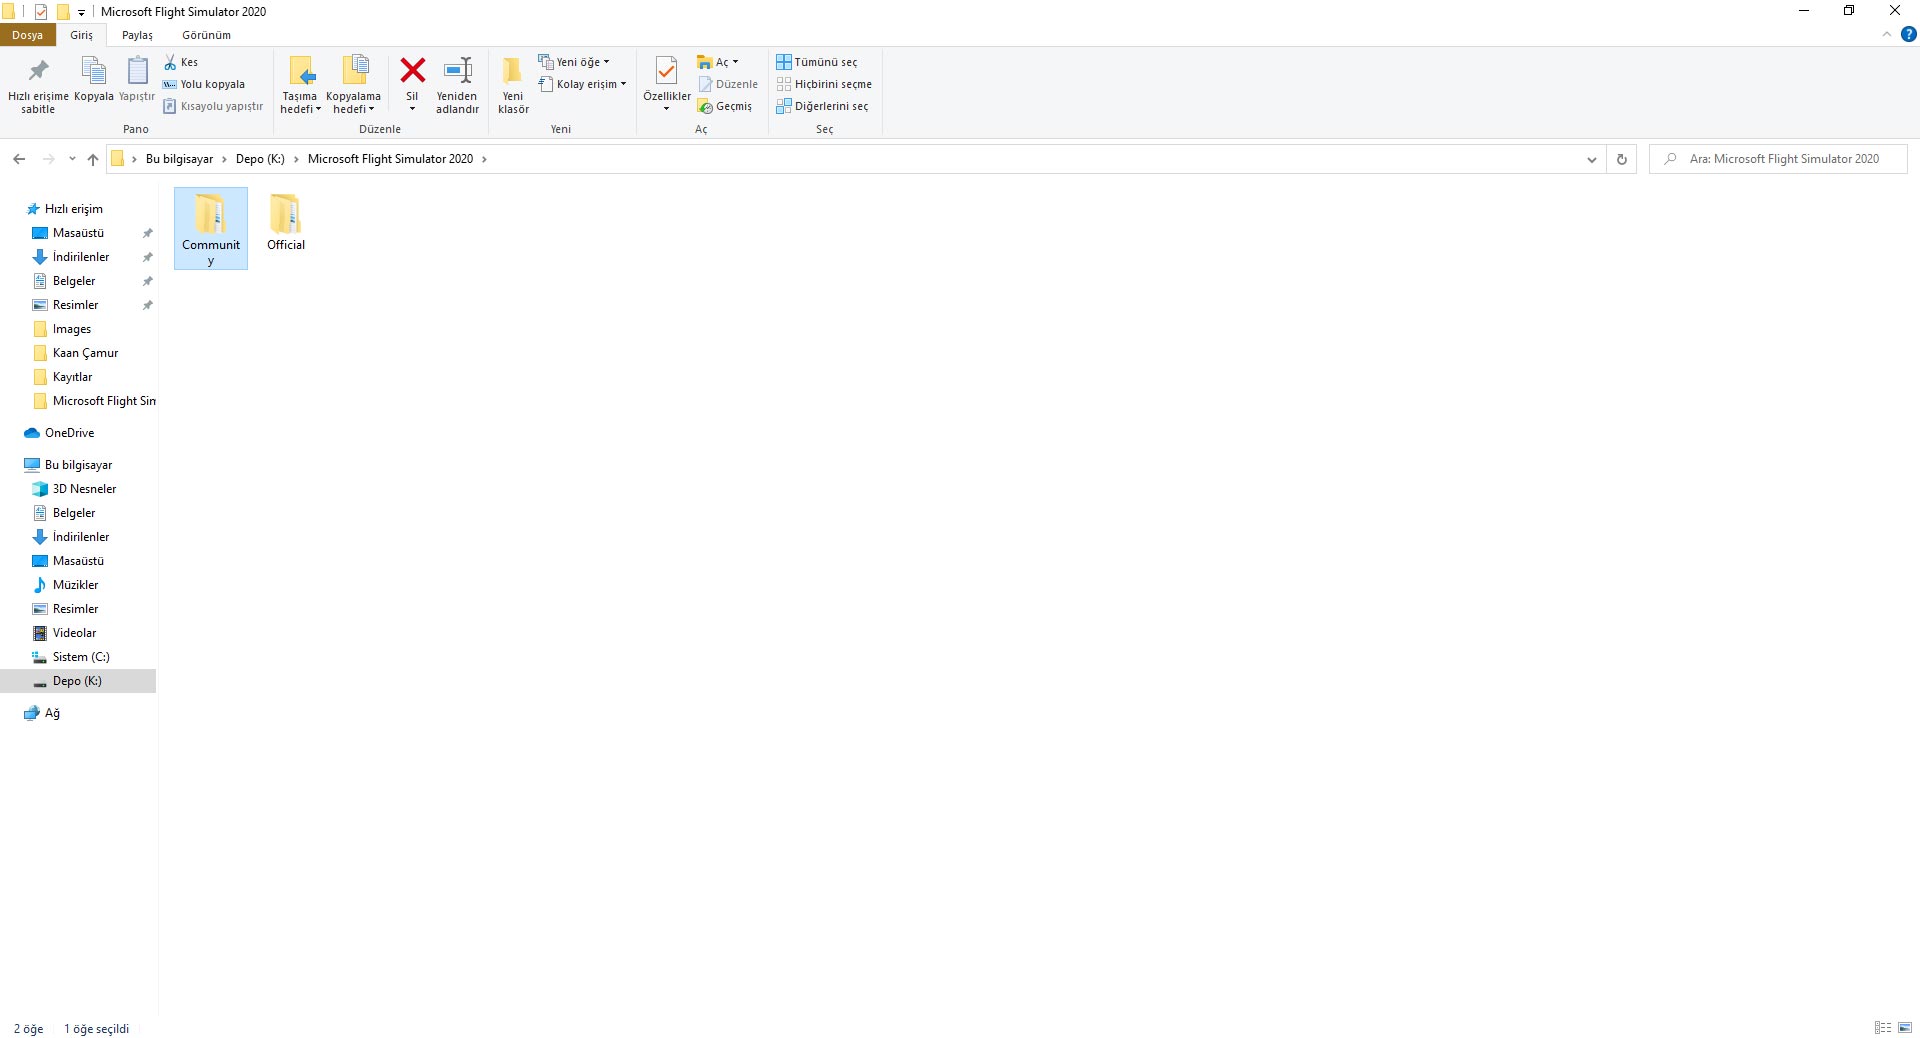
Task: Click Yolu kopyala in ribbon
Action: pos(204,84)
